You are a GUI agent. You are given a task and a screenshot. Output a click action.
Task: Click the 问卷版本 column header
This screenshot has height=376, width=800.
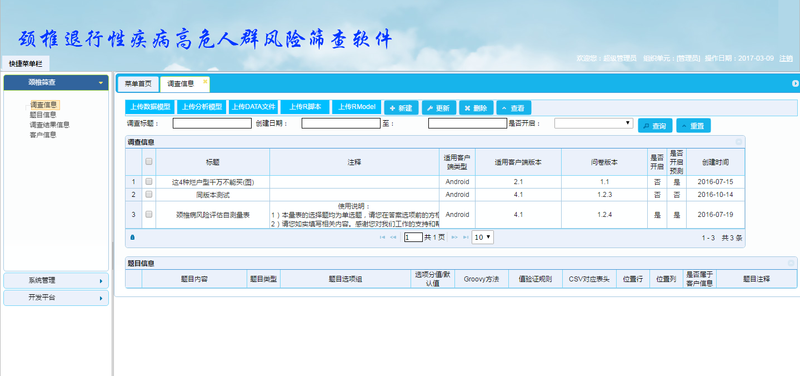click(604, 162)
